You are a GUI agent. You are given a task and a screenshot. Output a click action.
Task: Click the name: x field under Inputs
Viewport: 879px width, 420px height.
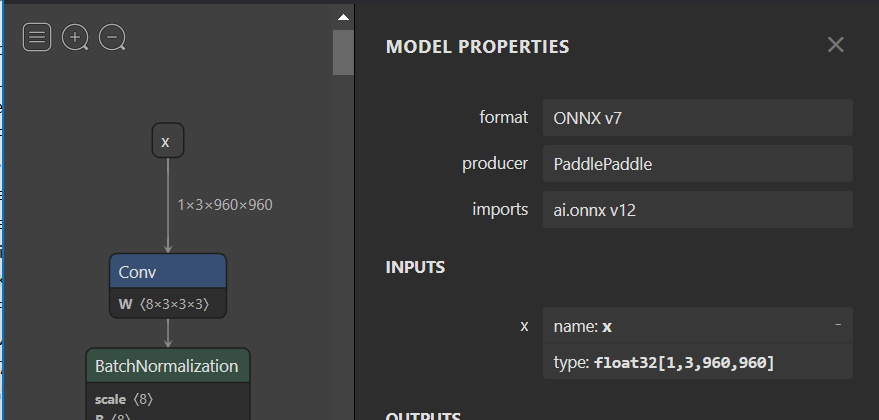[x=690, y=326]
